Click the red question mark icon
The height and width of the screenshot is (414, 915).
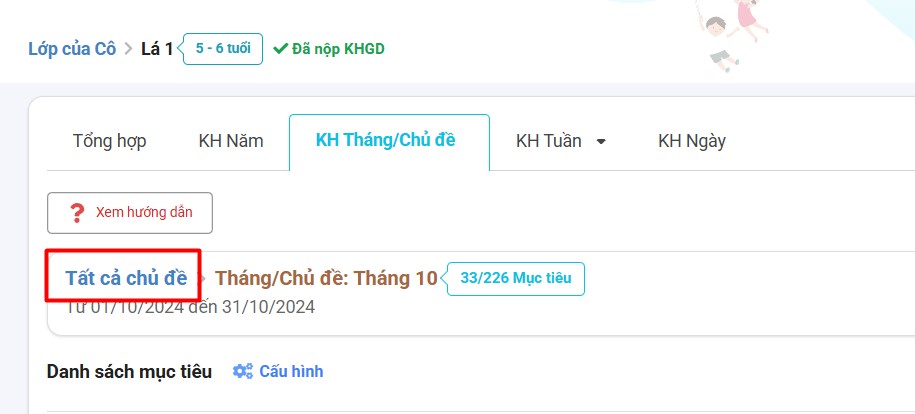pos(77,213)
